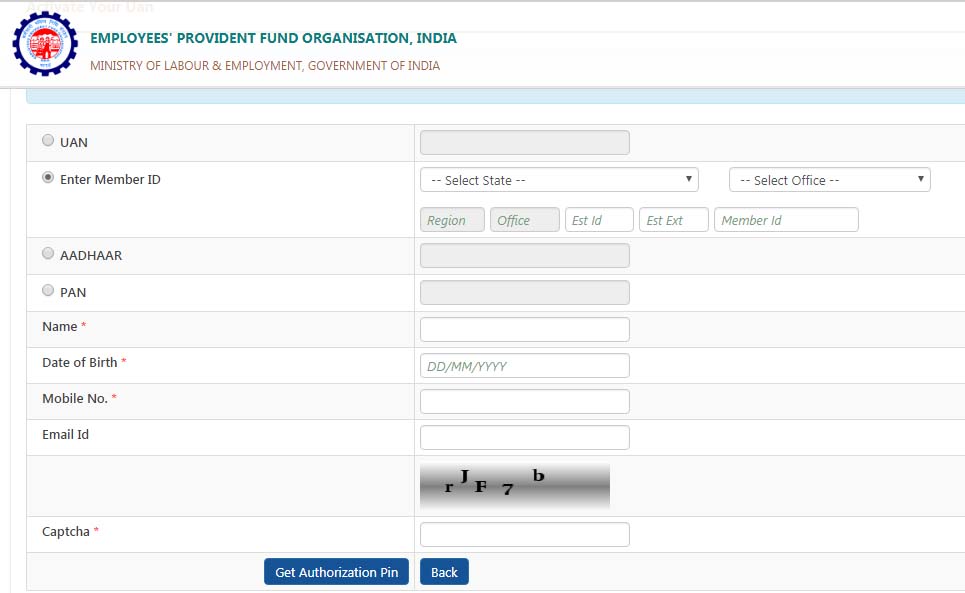Choose the PAN radio option
The height and width of the screenshot is (593, 965).
click(x=48, y=290)
